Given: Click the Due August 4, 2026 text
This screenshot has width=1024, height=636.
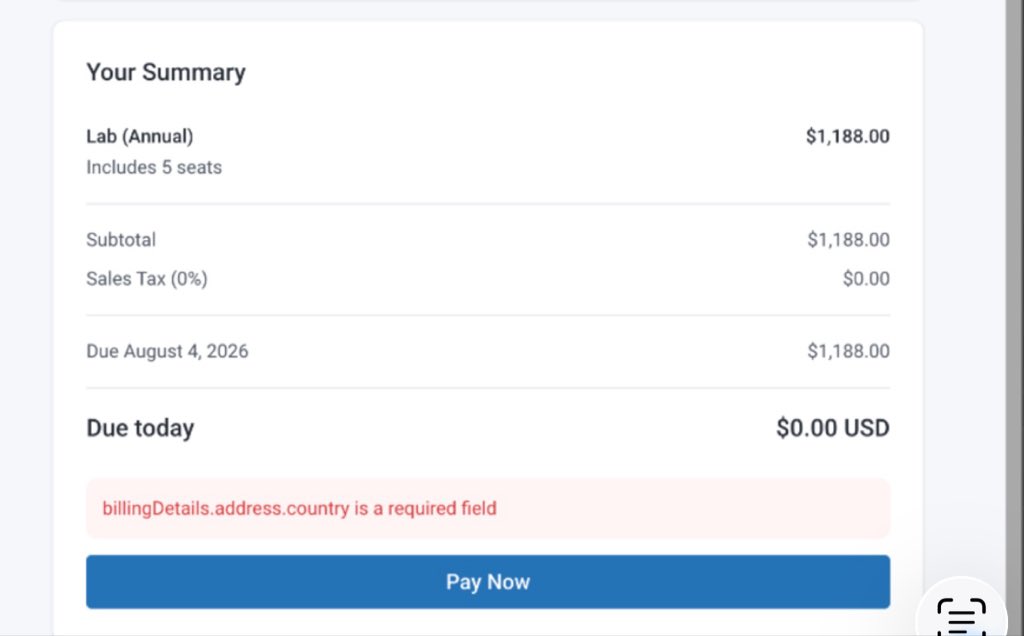Looking at the screenshot, I should 167,351.
